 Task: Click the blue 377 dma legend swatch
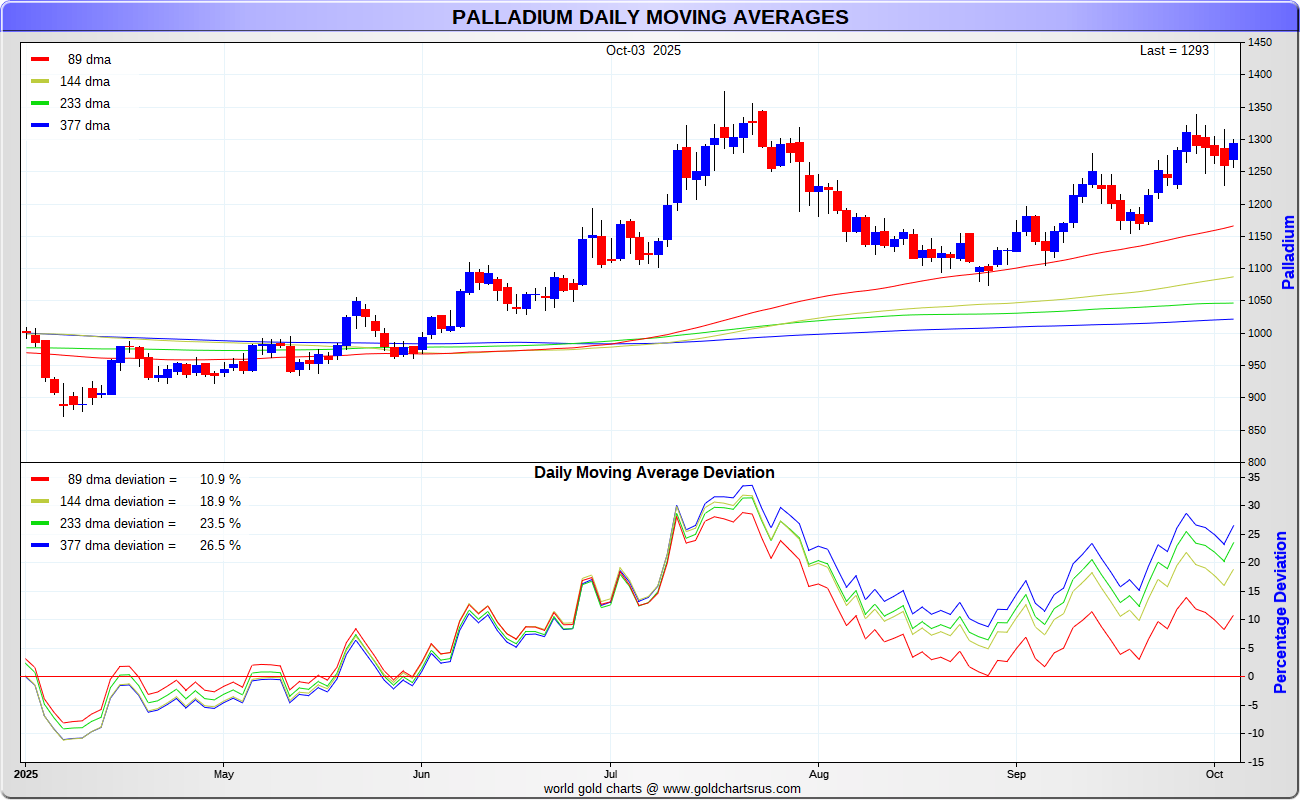40,125
